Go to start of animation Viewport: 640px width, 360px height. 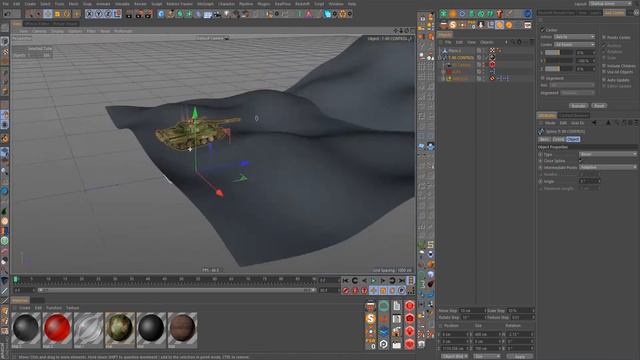[x=345, y=281]
